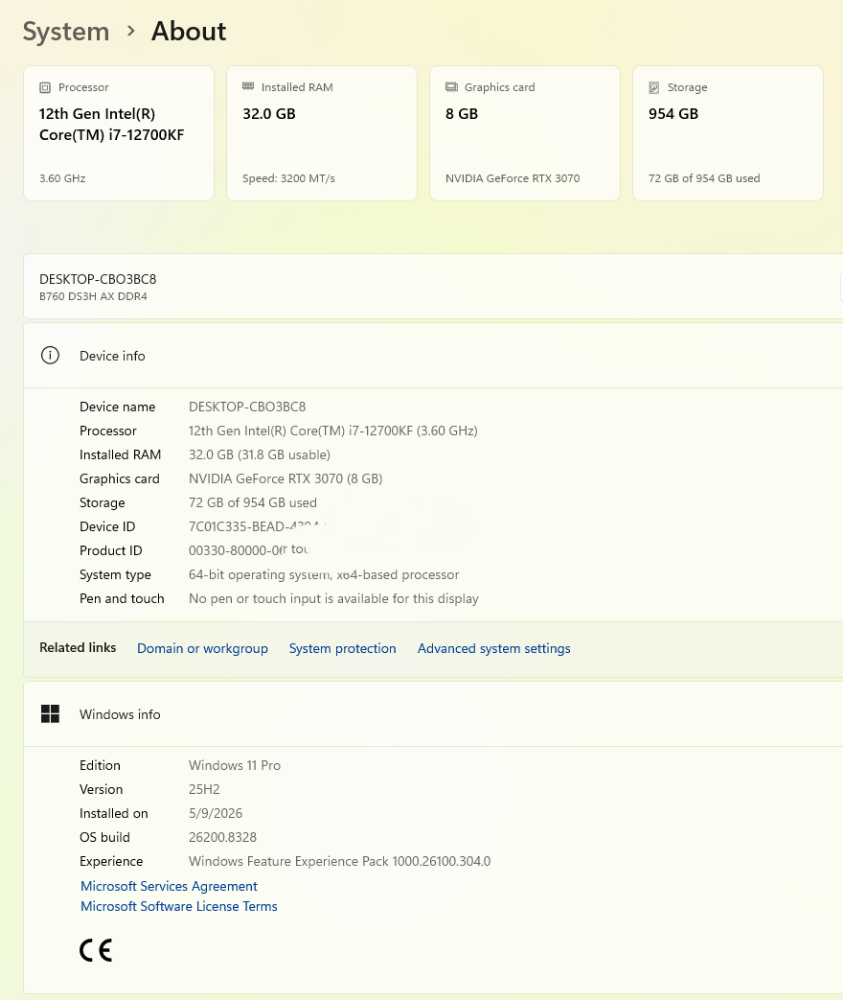Image resolution: width=843 pixels, height=1000 pixels.
Task: Click the Version value 25H2
Action: (203, 790)
